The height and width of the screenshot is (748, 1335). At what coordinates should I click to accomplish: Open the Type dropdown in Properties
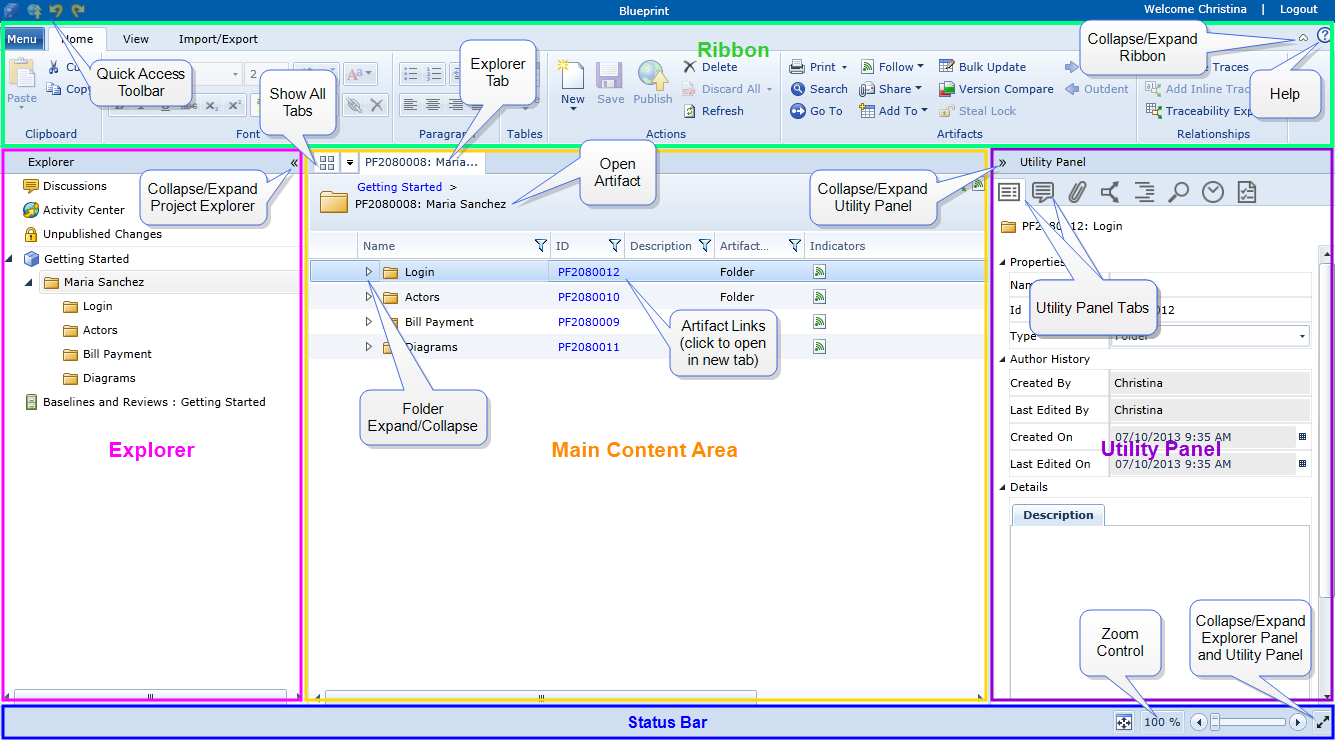coord(1303,337)
